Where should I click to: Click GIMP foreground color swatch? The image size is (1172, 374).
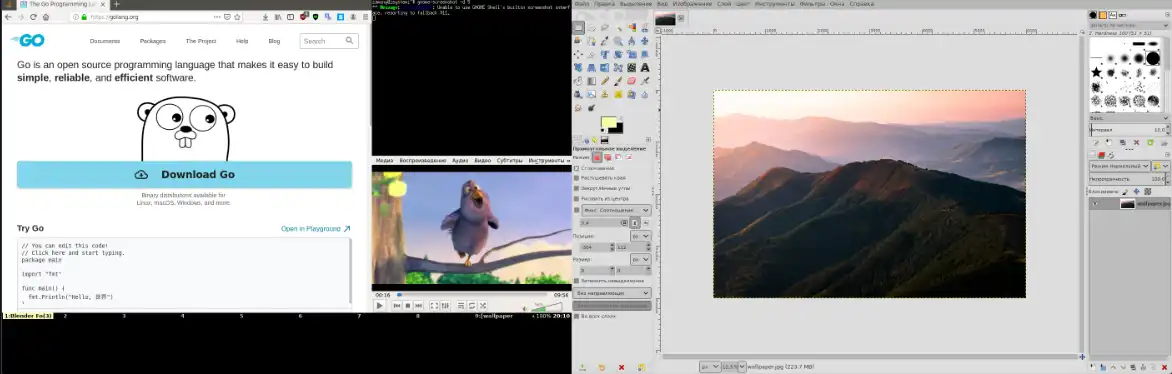pos(608,123)
